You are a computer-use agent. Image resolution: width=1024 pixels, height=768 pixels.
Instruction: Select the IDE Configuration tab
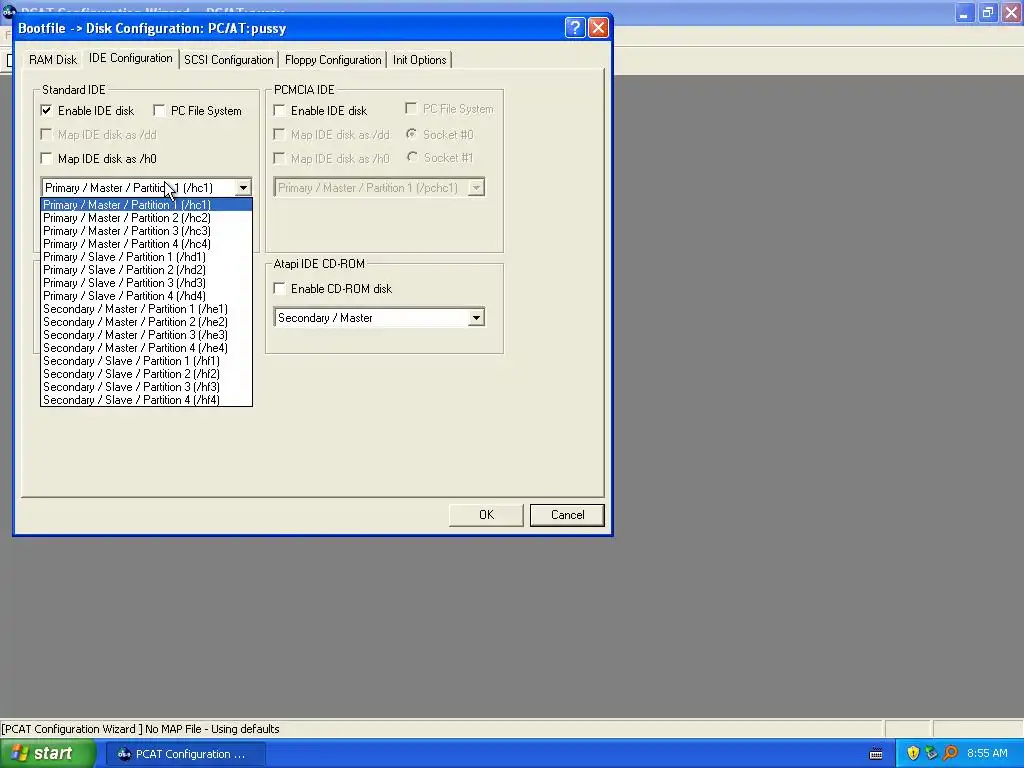click(x=131, y=58)
